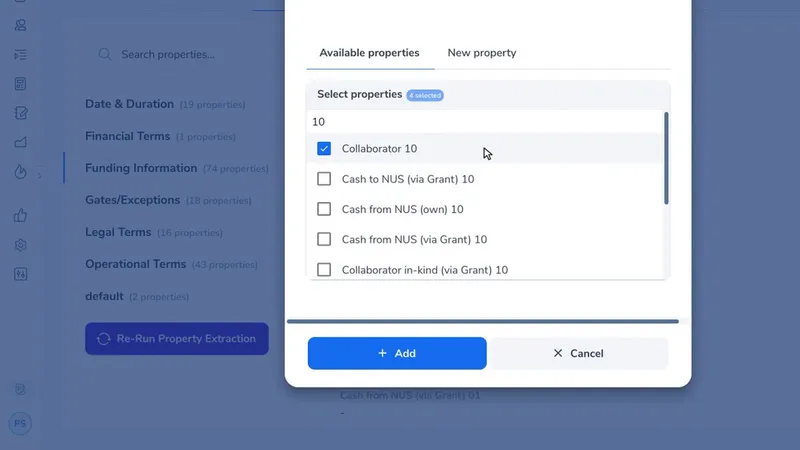Open Date & Duration category
The height and width of the screenshot is (450, 800).
pos(165,104)
